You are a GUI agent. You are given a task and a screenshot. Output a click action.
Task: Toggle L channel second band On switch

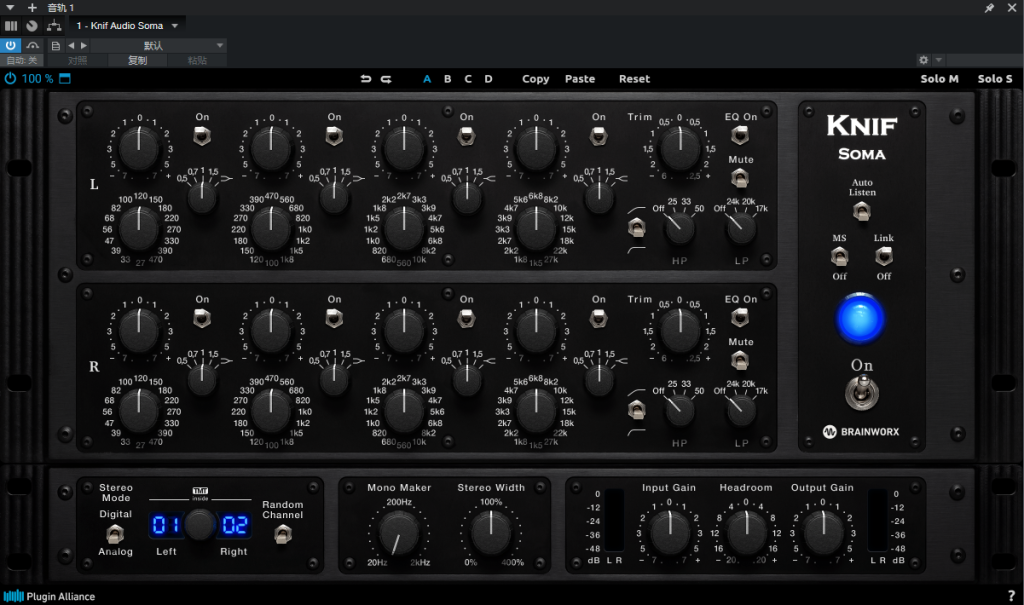point(334,136)
